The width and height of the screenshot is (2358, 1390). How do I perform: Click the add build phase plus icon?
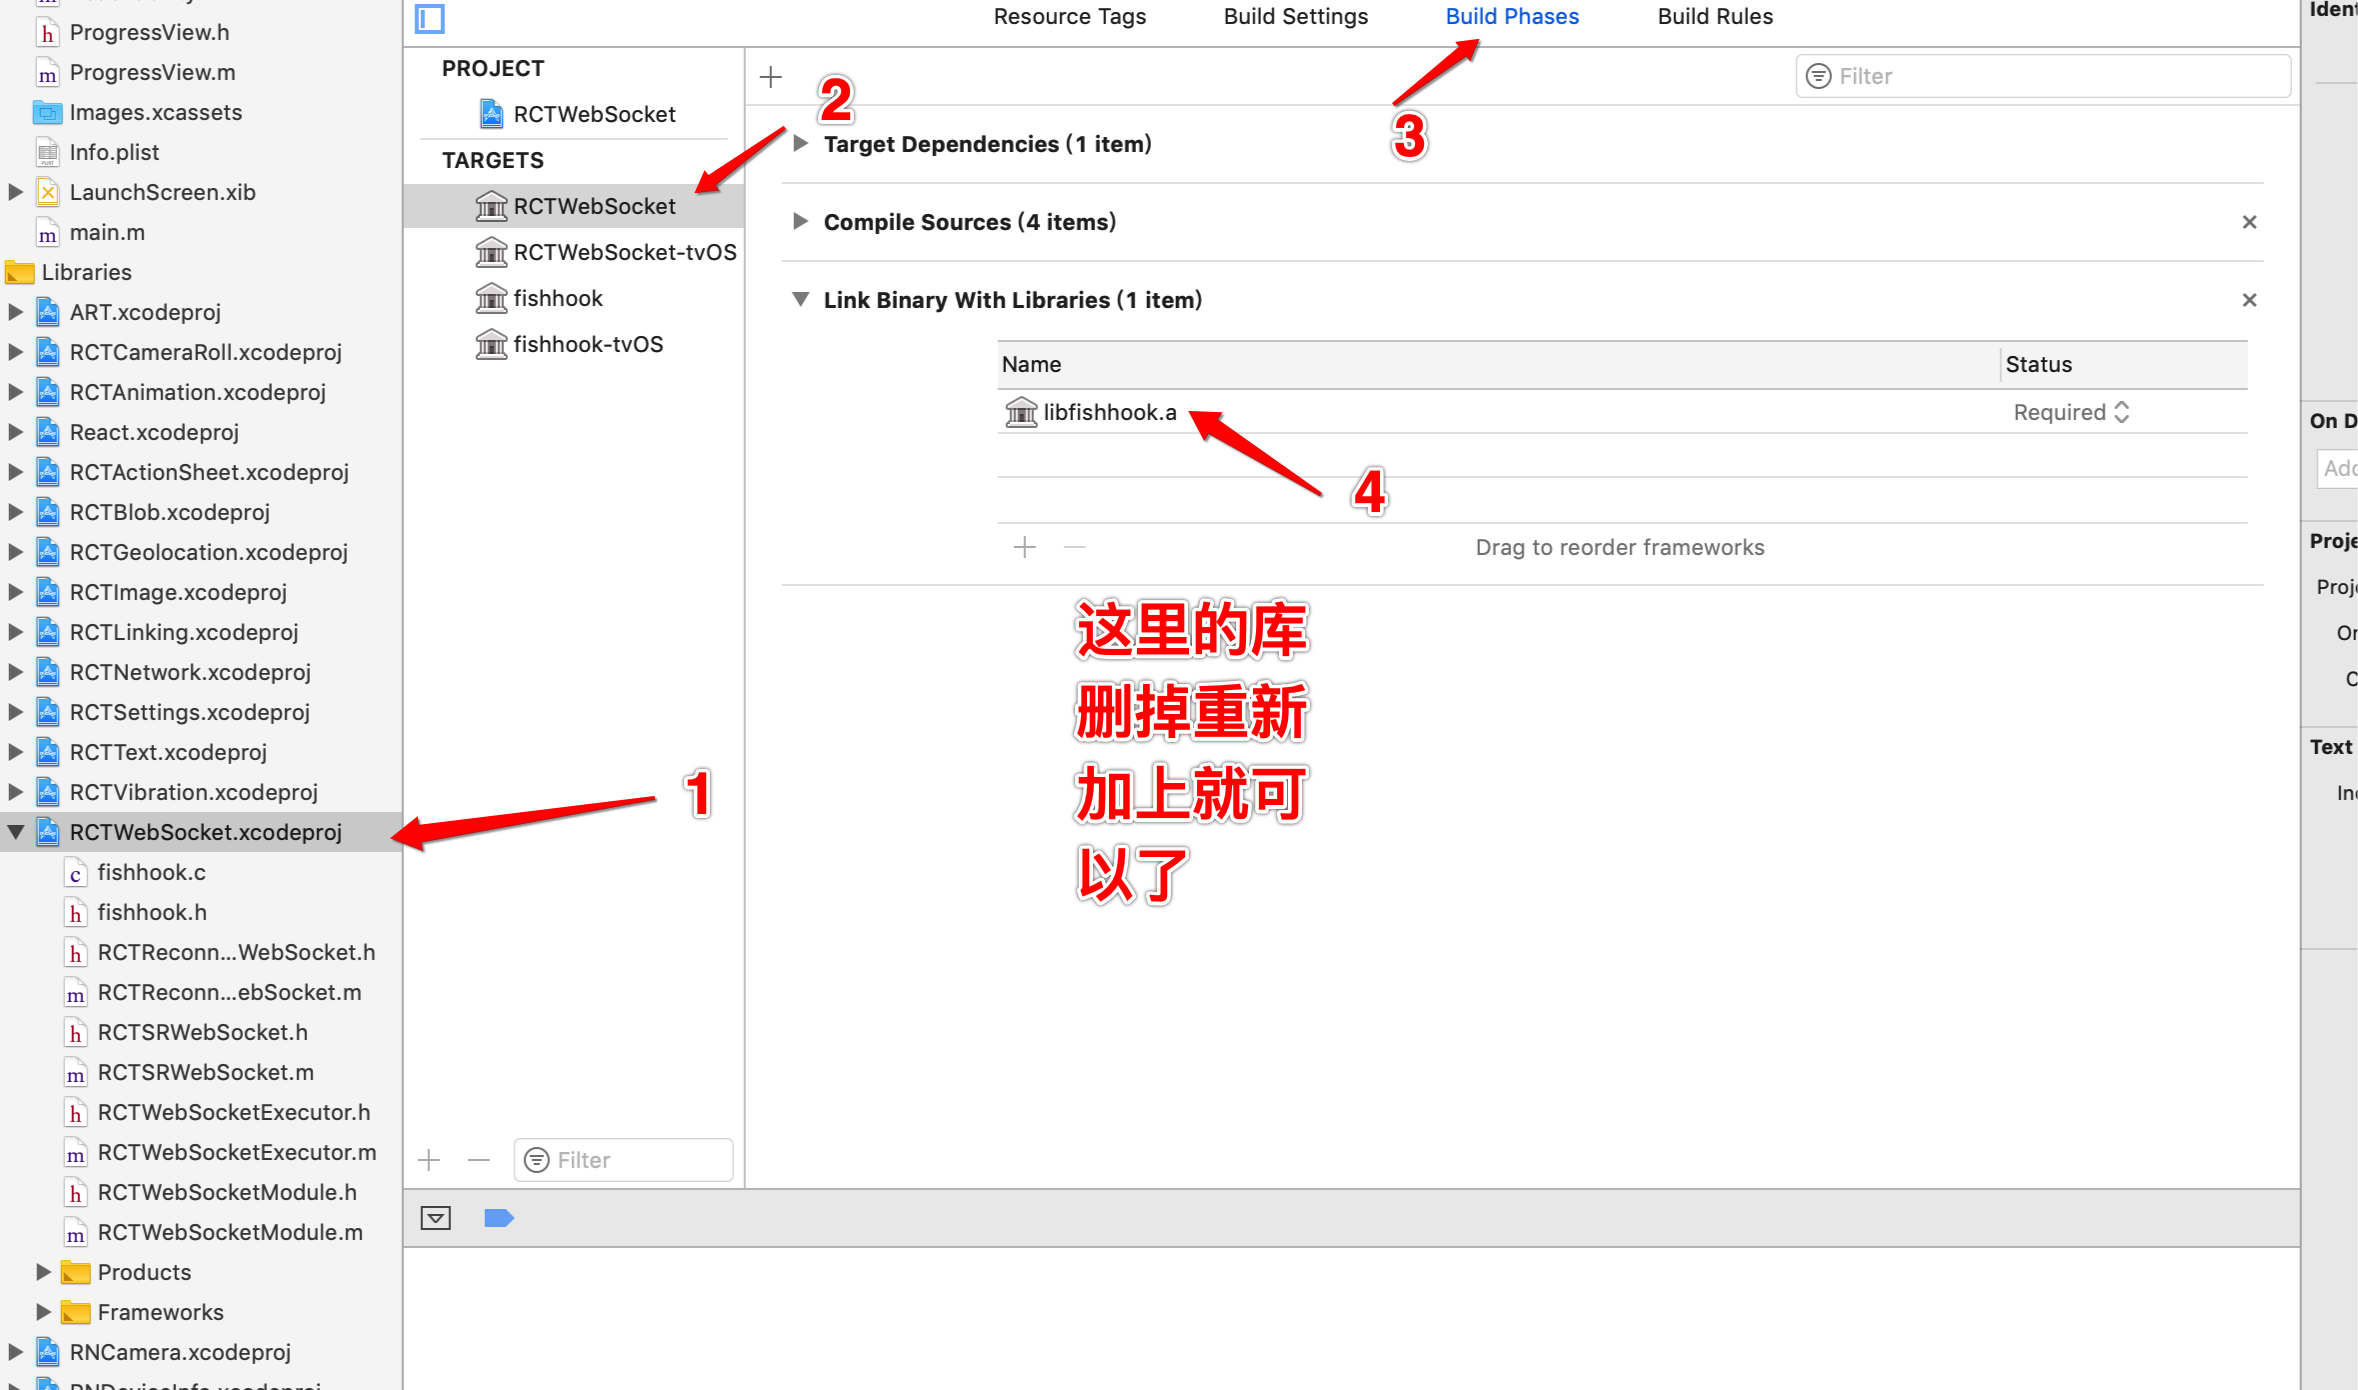pyautogui.click(x=770, y=77)
